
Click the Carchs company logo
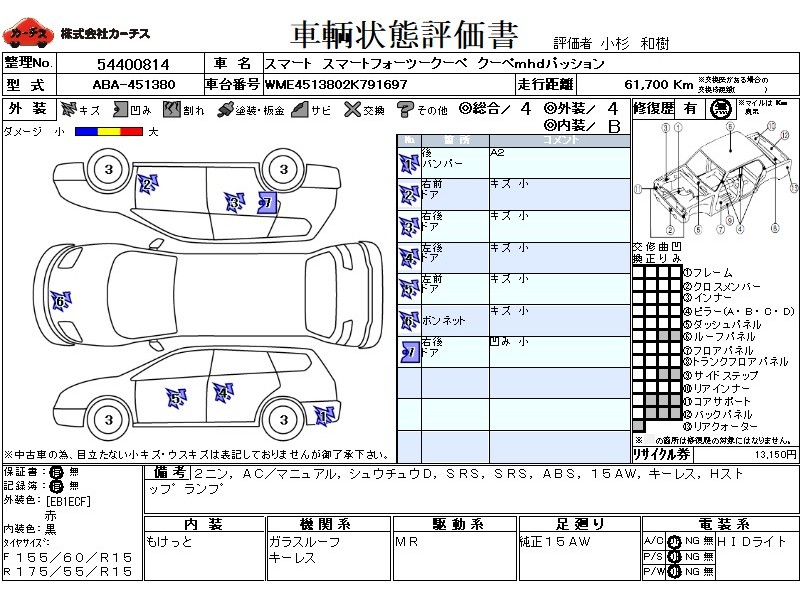pos(28,34)
